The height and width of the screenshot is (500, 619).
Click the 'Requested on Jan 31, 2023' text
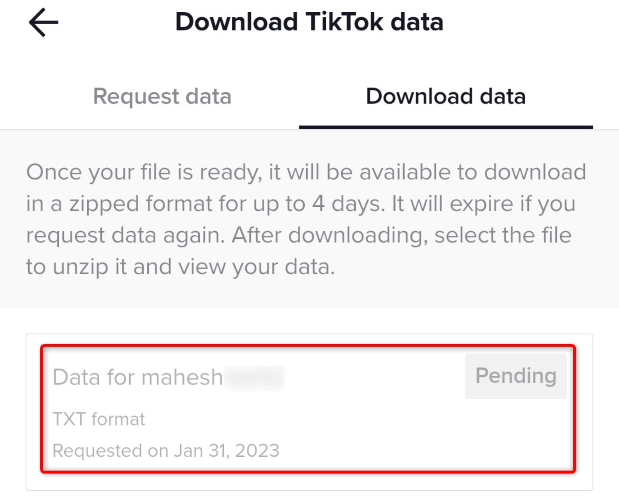(166, 451)
